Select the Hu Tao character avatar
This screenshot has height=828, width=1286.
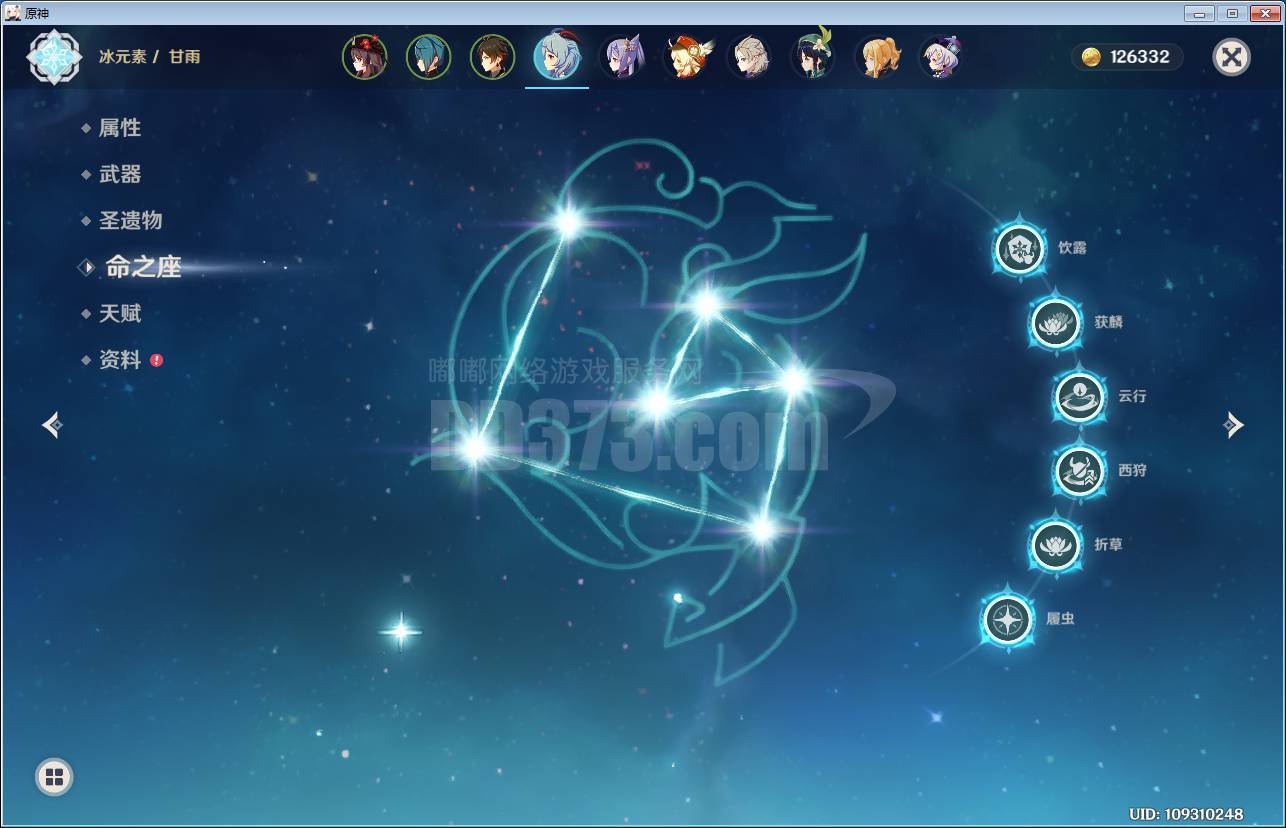[364, 57]
